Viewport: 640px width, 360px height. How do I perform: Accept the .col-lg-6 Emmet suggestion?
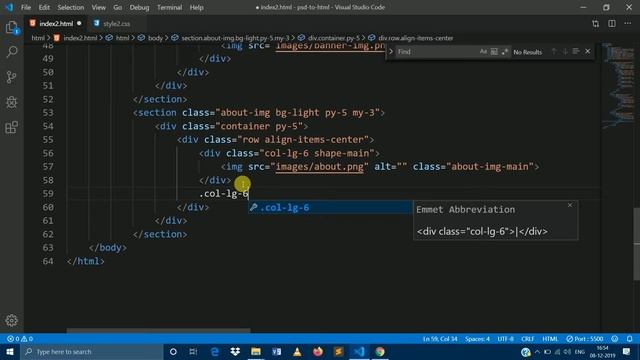(330, 207)
